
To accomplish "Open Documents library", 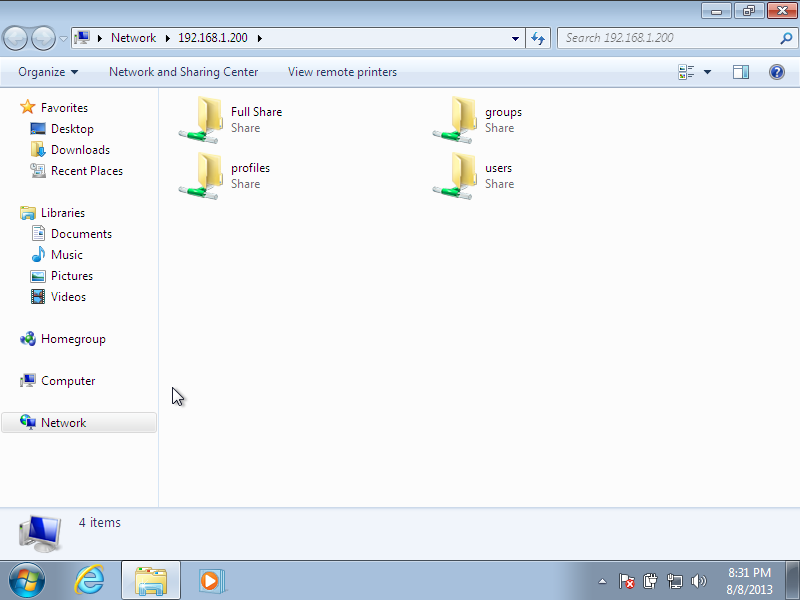I will [81, 233].
